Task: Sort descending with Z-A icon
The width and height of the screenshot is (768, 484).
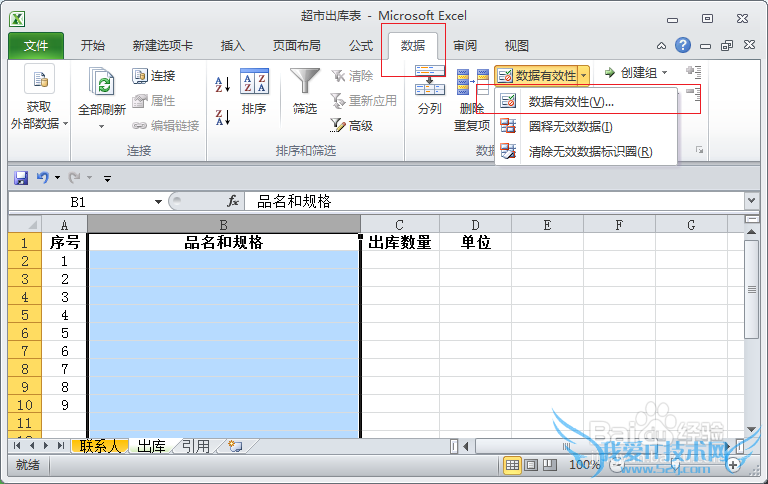Action: (x=222, y=118)
